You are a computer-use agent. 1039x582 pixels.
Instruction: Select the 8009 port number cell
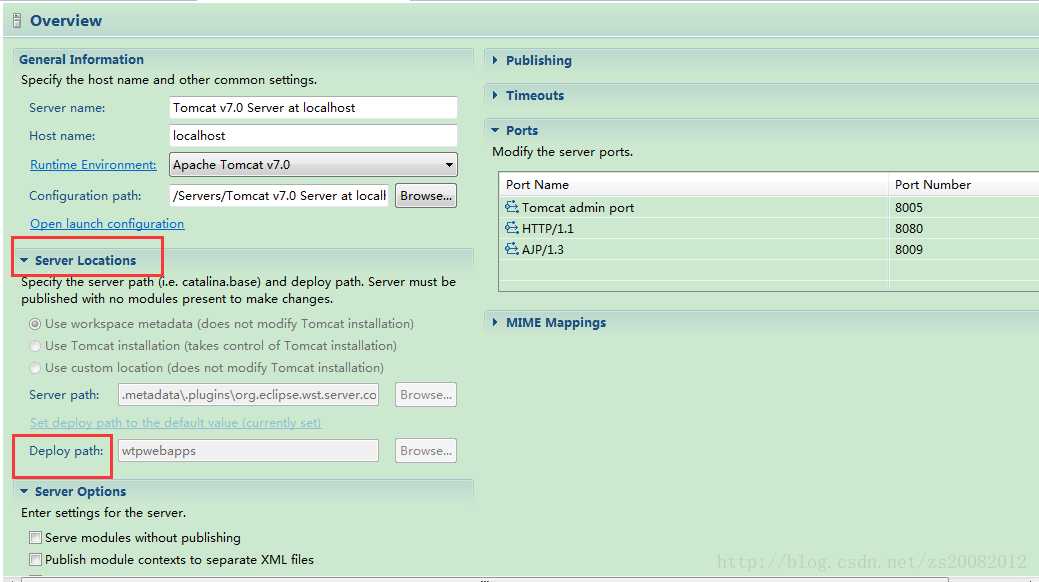pyautogui.click(x=908, y=250)
